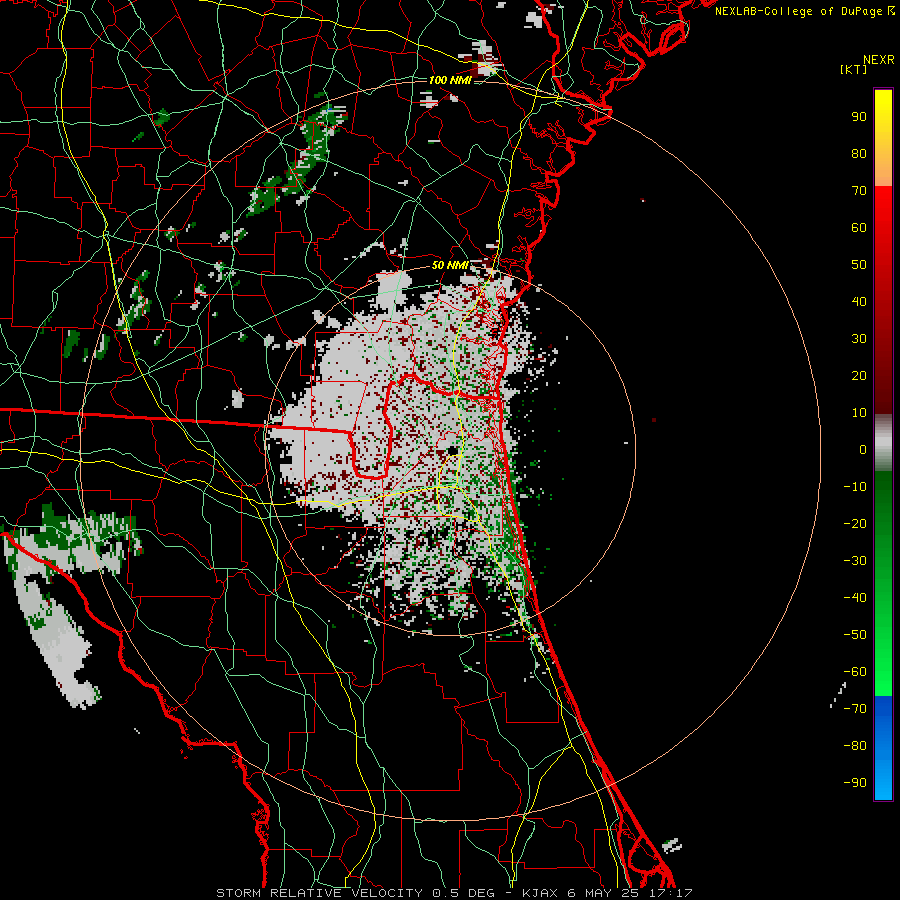Click the 50 NMI range ring label
This screenshot has width=900, height=900.
(x=449, y=265)
